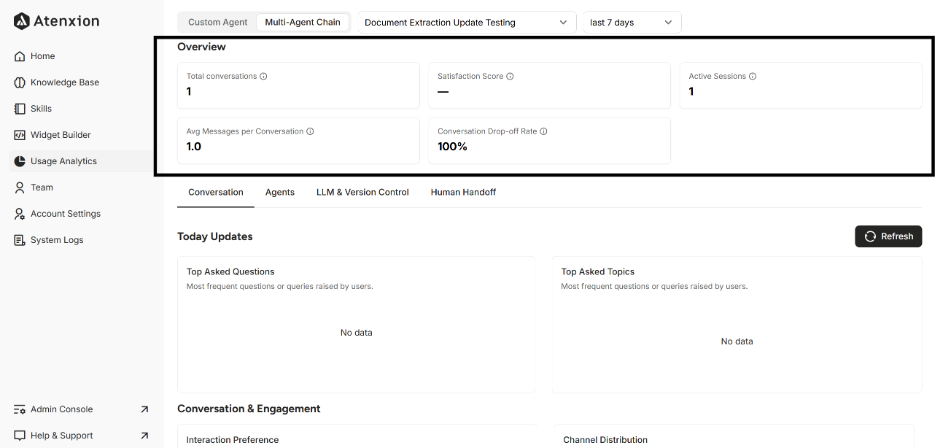Click the Satisfaction Score card

point(549,85)
